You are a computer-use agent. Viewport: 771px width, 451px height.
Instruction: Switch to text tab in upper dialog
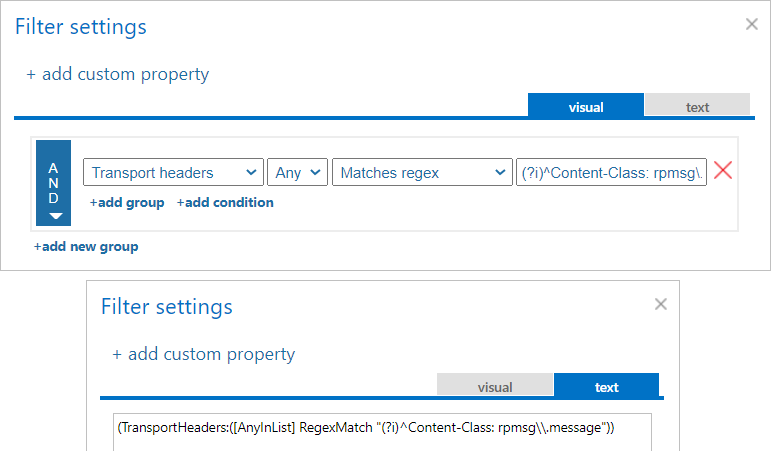pos(697,106)
